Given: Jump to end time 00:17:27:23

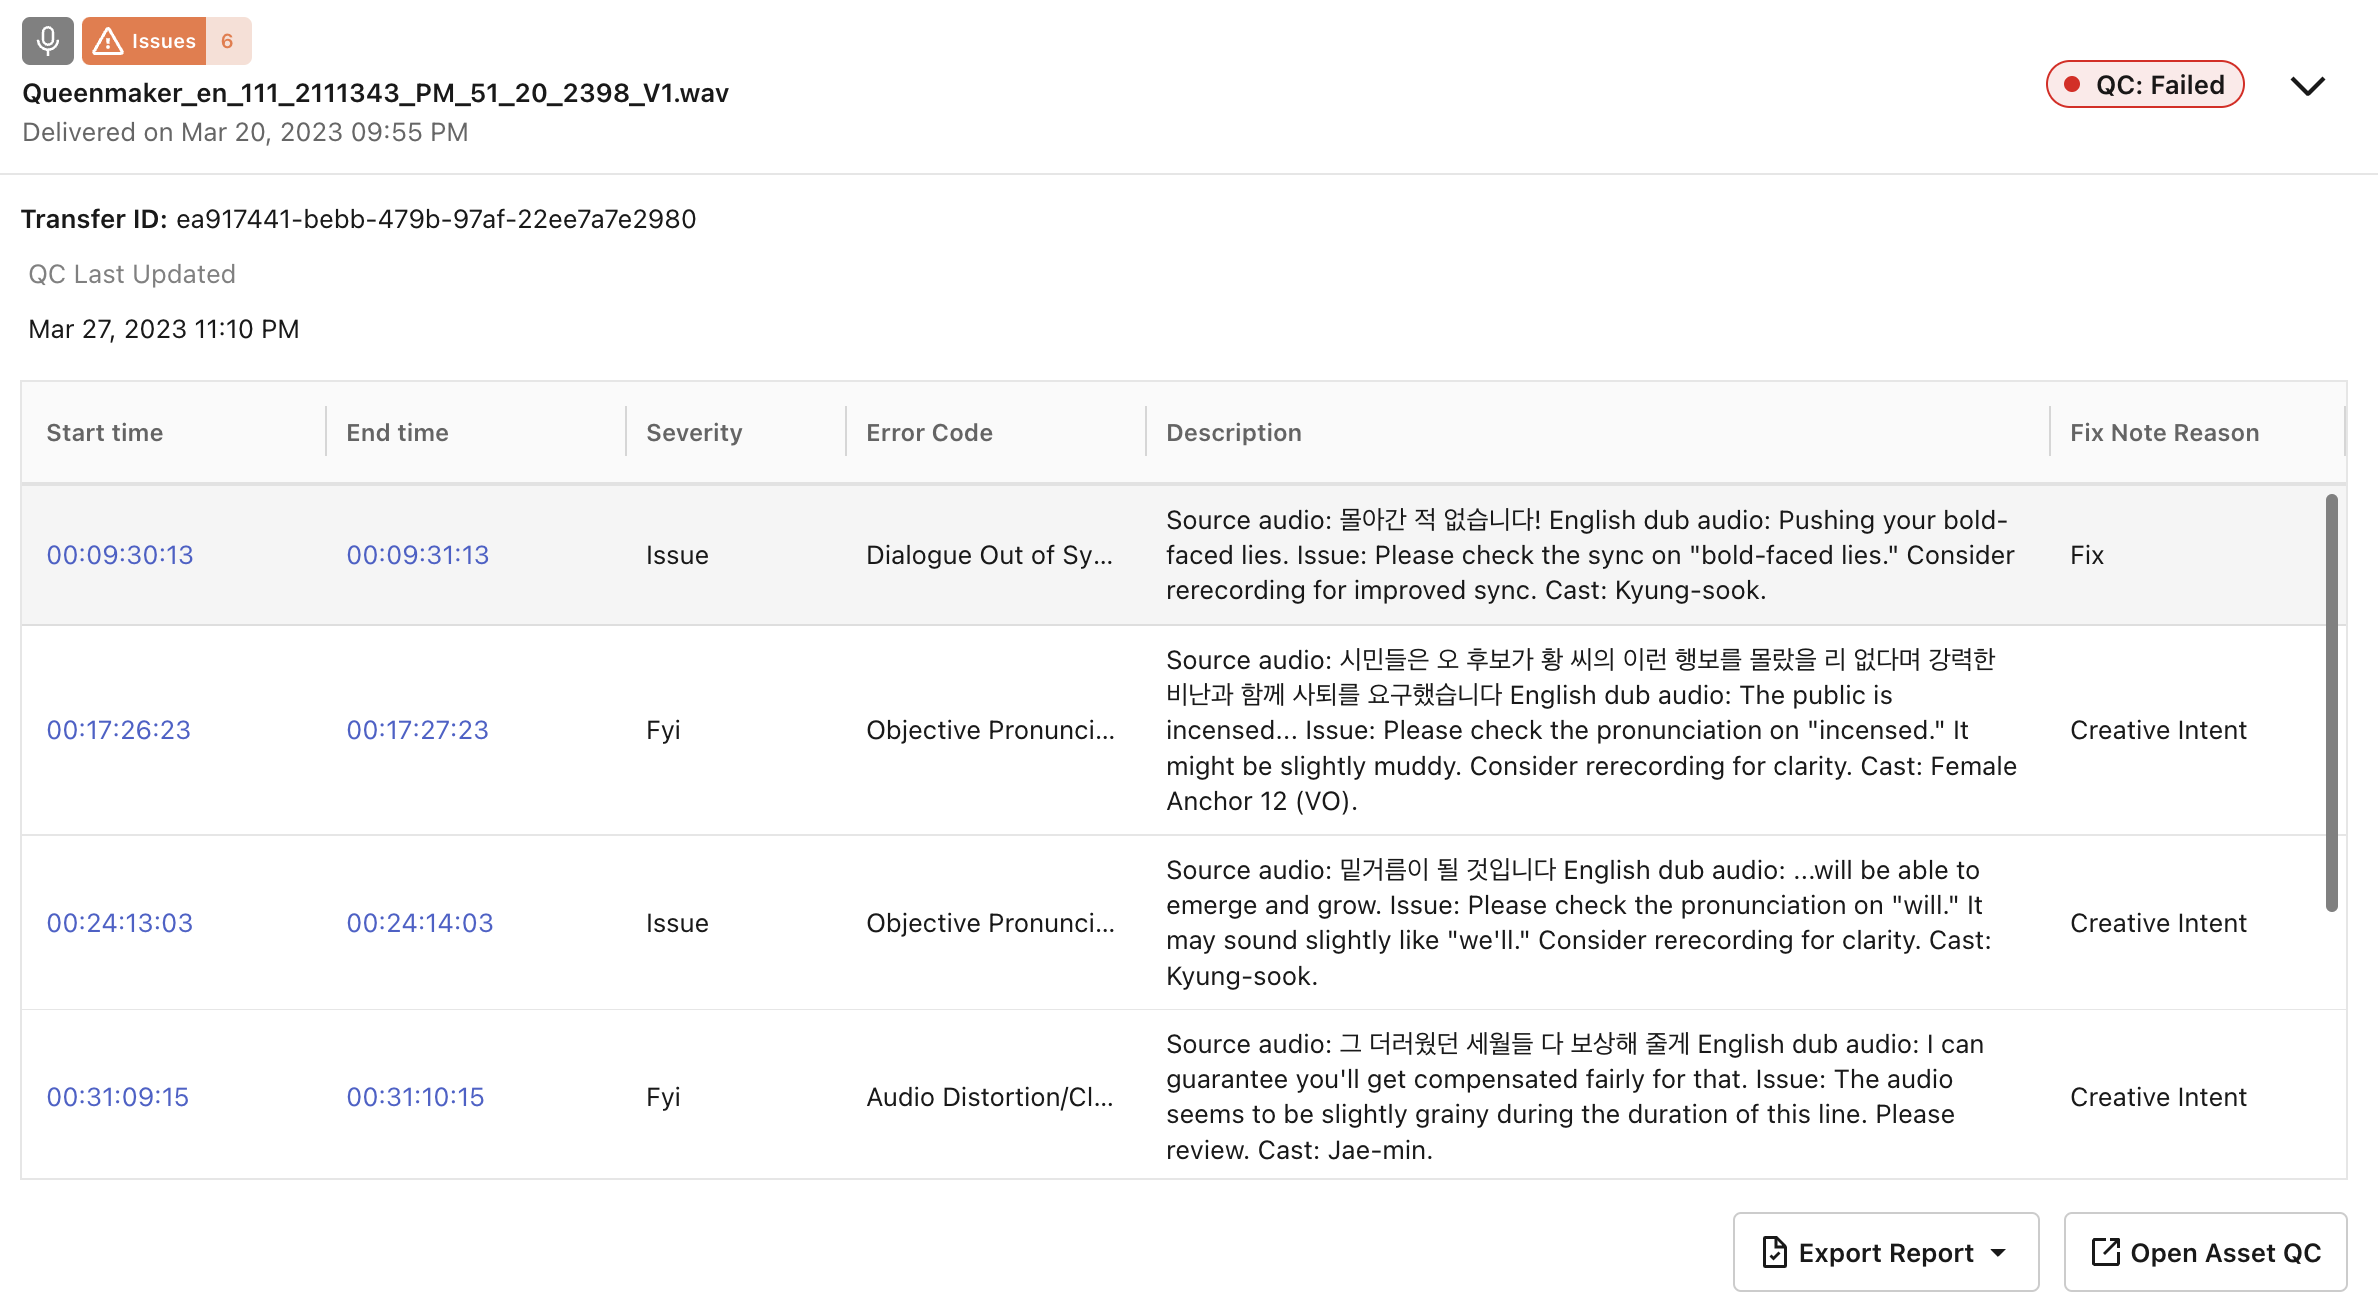Looking at the screenshot, I should click(x=418, y=730).
